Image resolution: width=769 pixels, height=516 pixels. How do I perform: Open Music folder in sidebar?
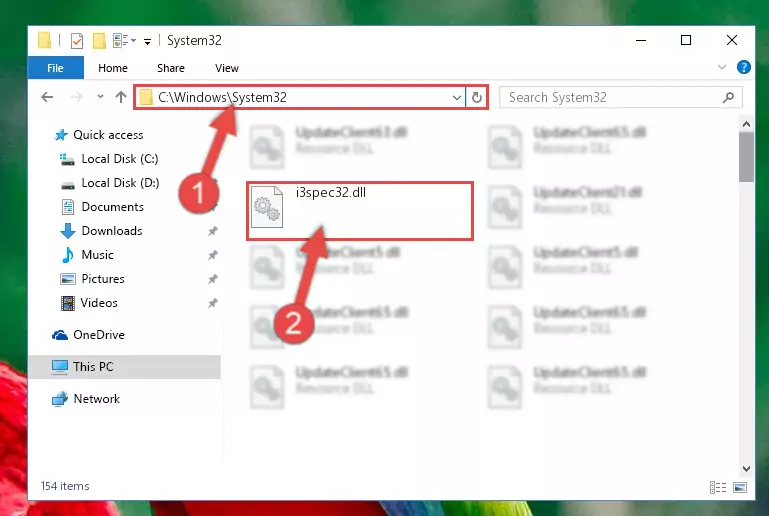point(97,255)
